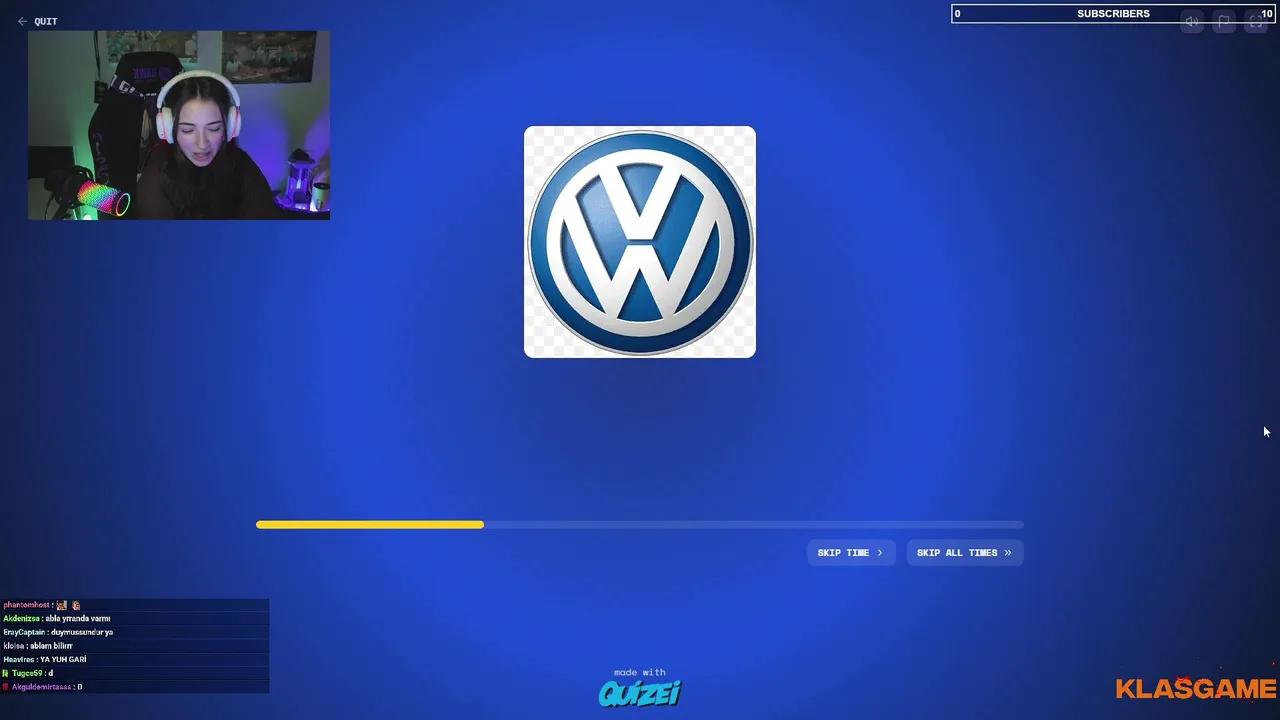Image resolution: width=1280 pixels, height=720 pixels.
Task: Click the Quizei logo at the bottom
Action: pos(640,692)
